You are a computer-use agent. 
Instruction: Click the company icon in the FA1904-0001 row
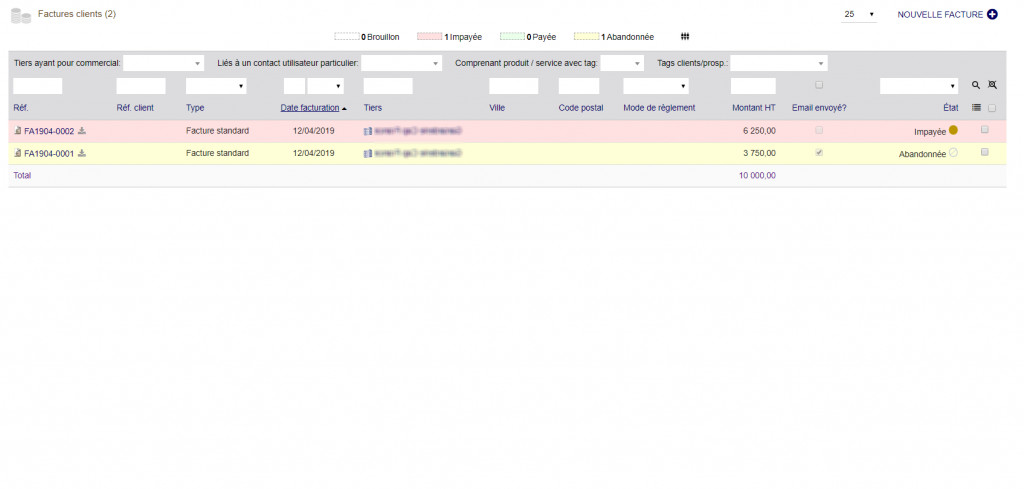point(368,153)
